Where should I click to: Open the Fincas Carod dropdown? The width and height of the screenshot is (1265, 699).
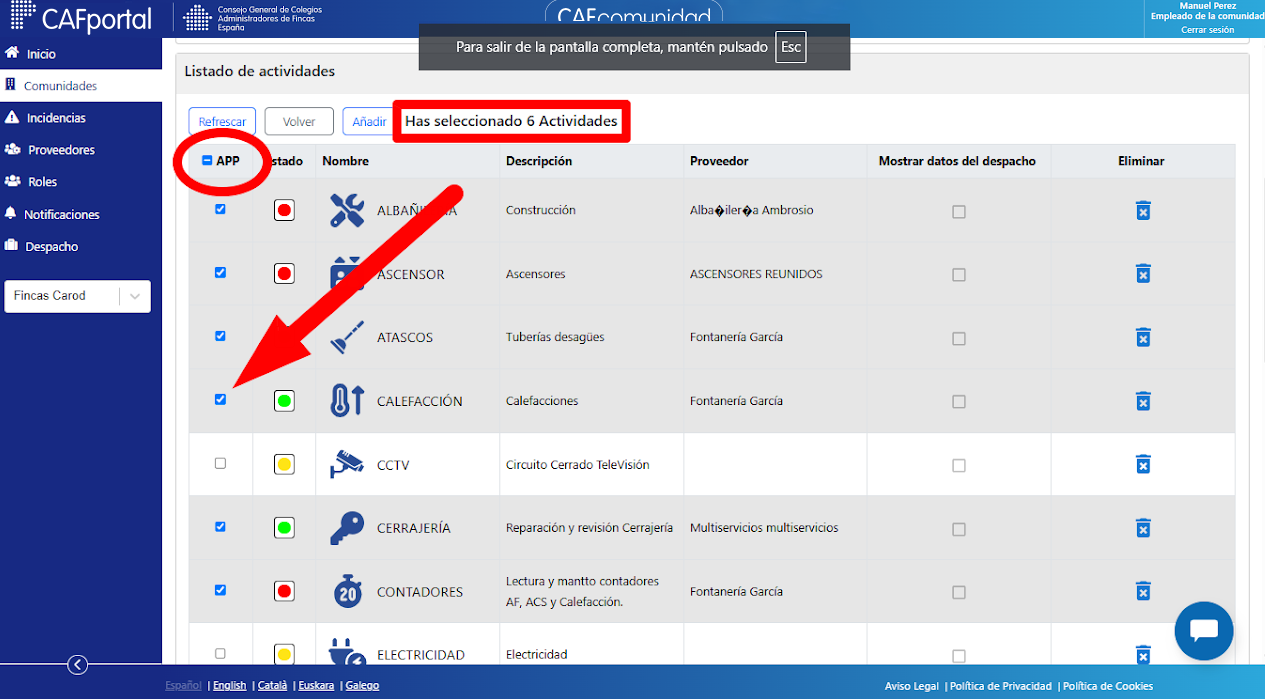pyautogui.click(x=77, y=296)
